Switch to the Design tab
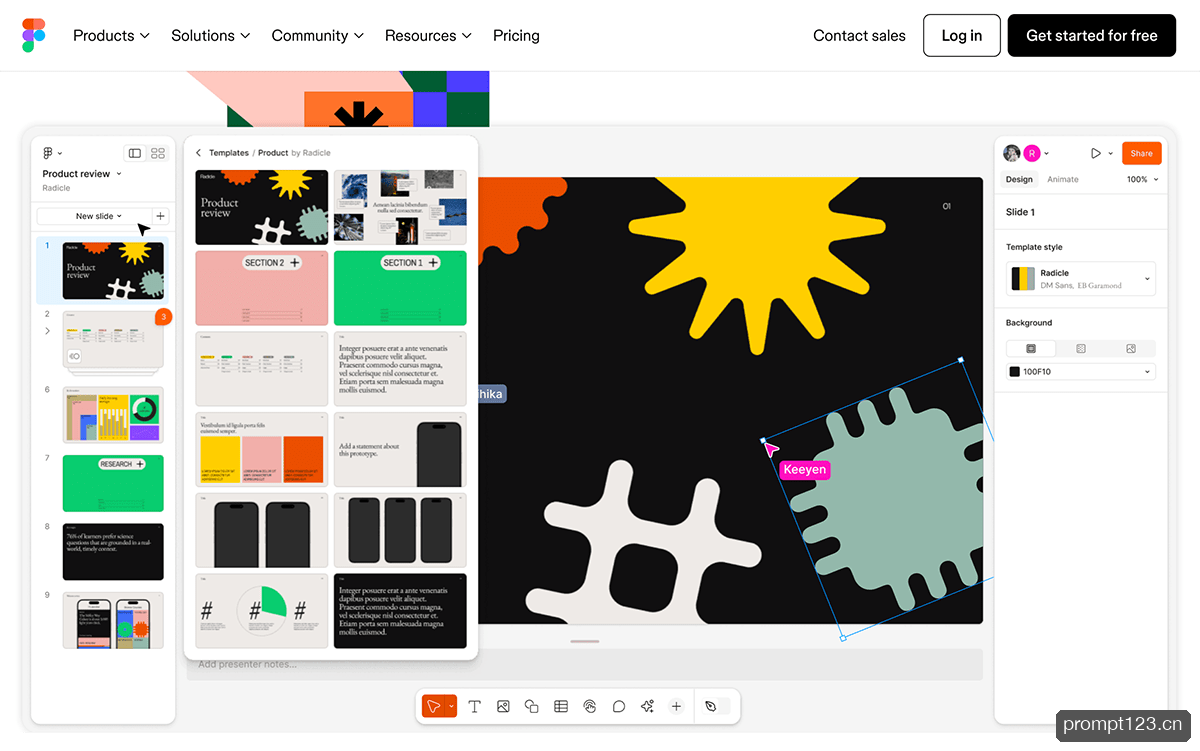The height and width of the screenshot is (751, 1200). click(1019, 180)
